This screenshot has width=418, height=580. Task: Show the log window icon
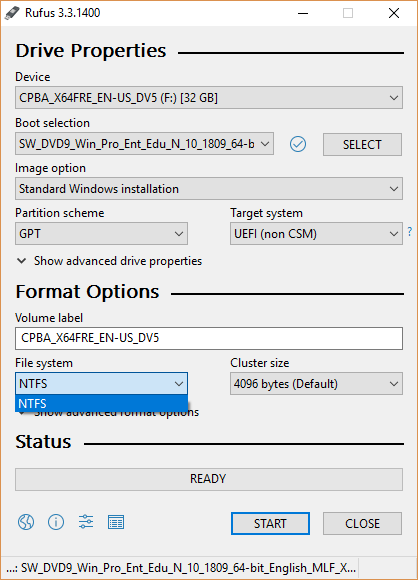(116, 522)
